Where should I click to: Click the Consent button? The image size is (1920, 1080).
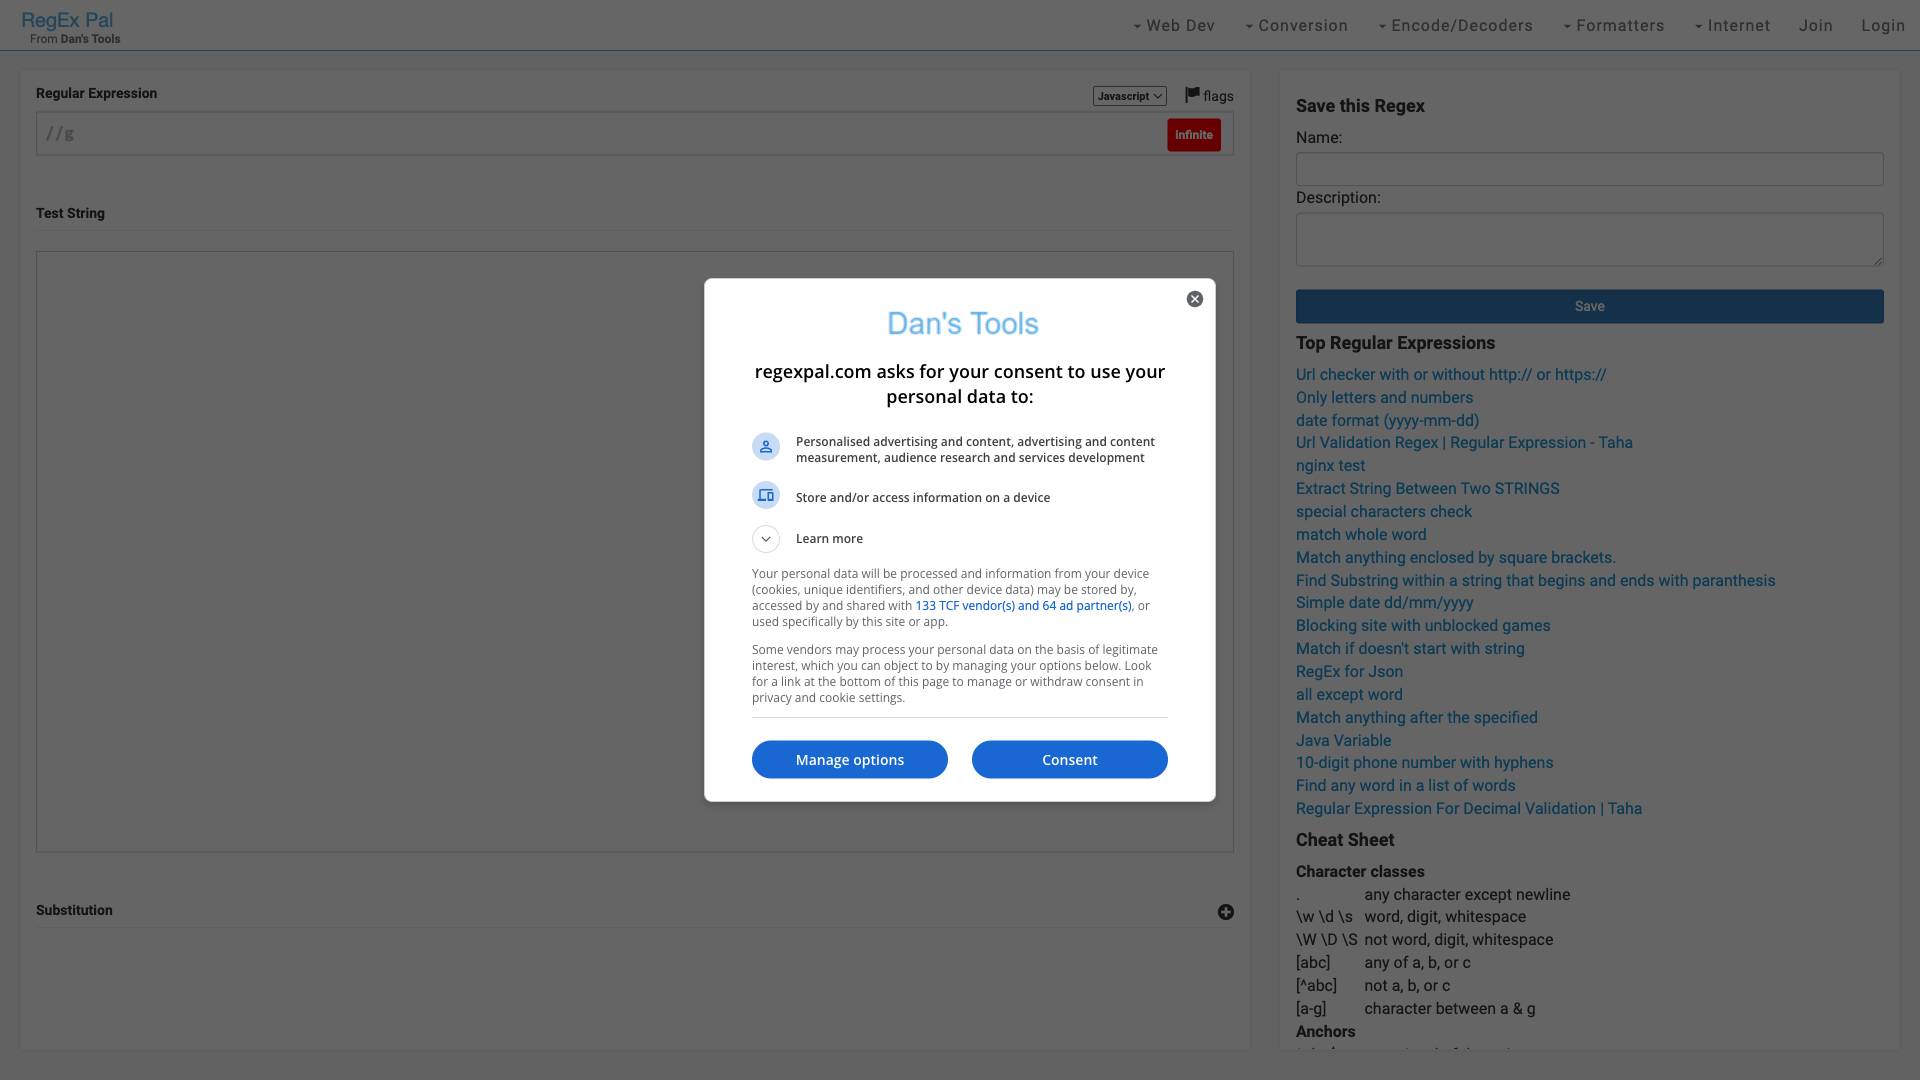pyautogui.click(x=1069, y=760)
